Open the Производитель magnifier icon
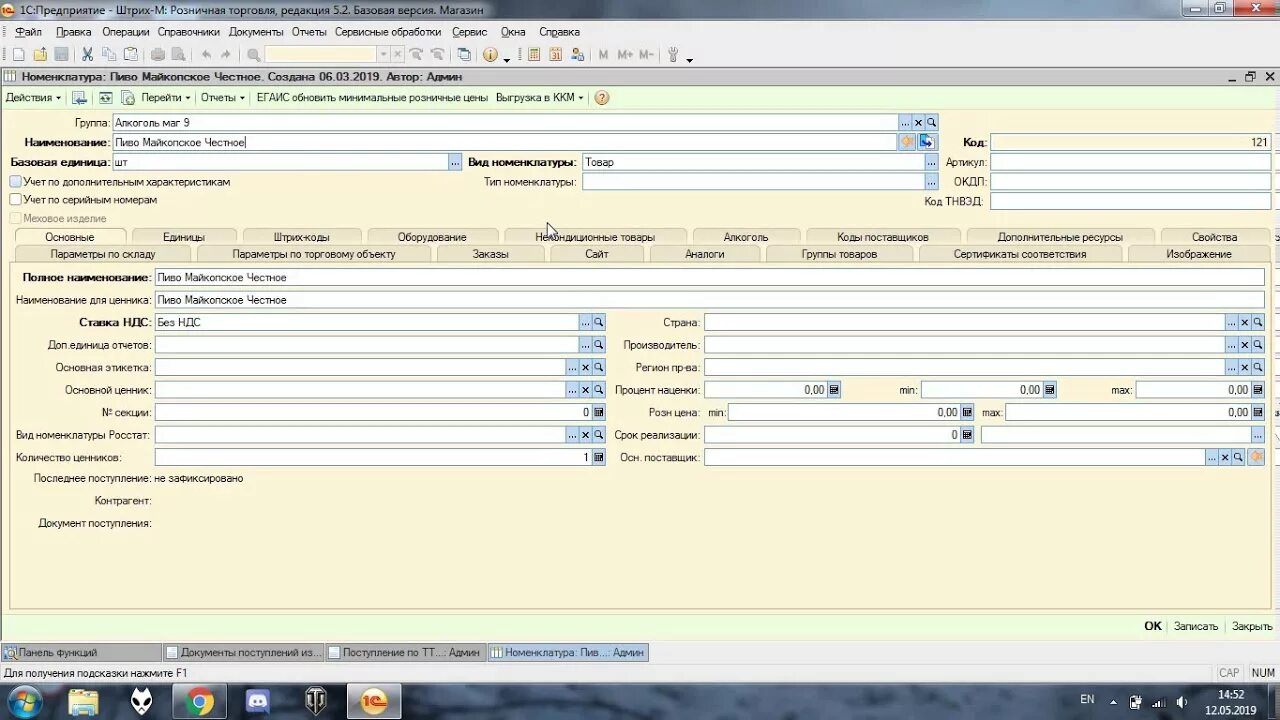 tap(1258, 344)
